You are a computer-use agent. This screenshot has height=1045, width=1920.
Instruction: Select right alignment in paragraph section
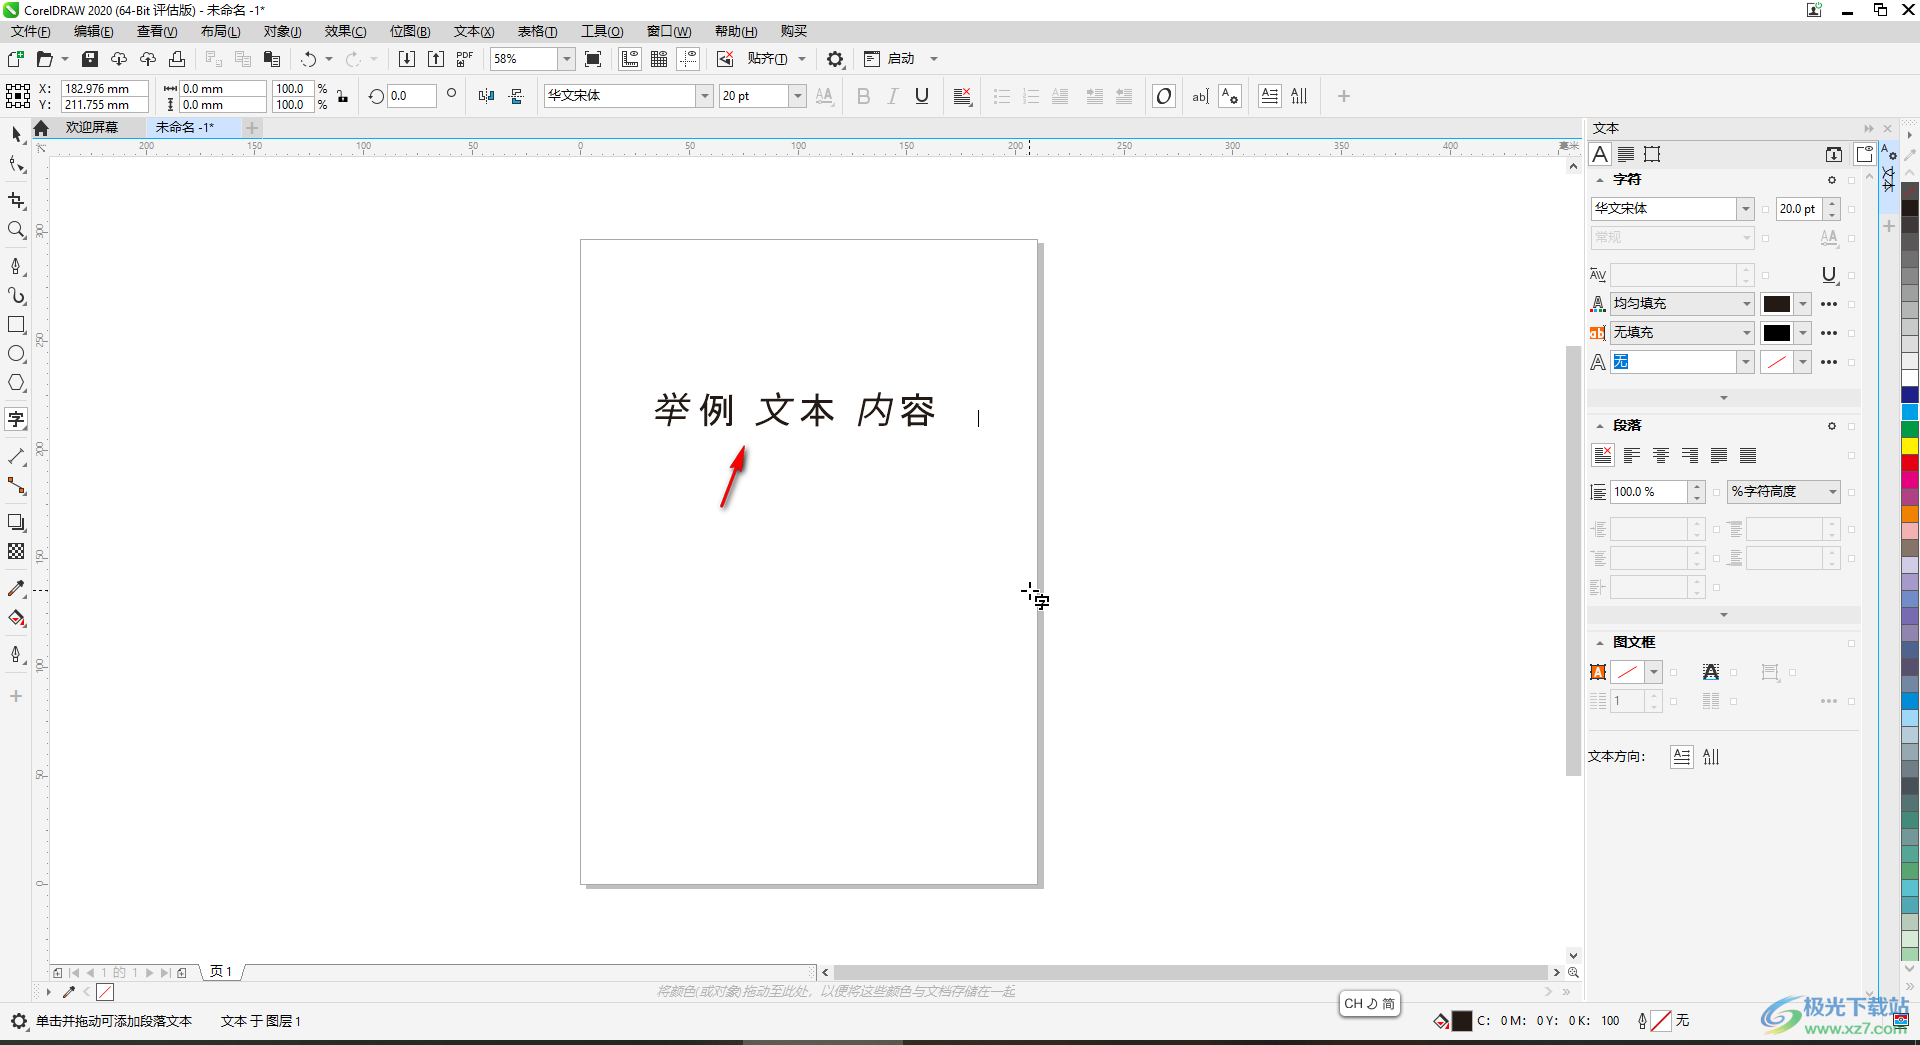[x=1690, y=456]
